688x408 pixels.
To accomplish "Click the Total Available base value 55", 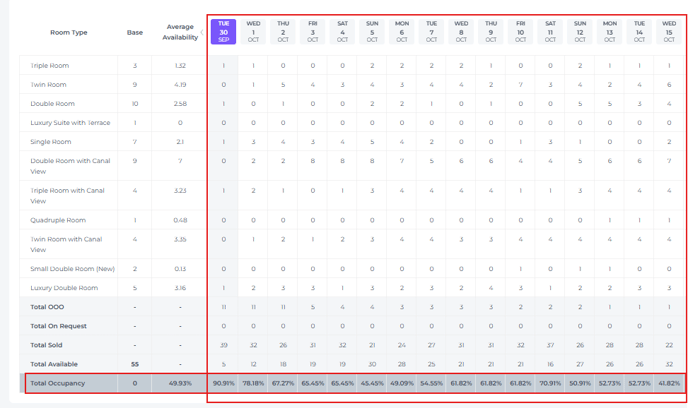I will click(135, 364).
